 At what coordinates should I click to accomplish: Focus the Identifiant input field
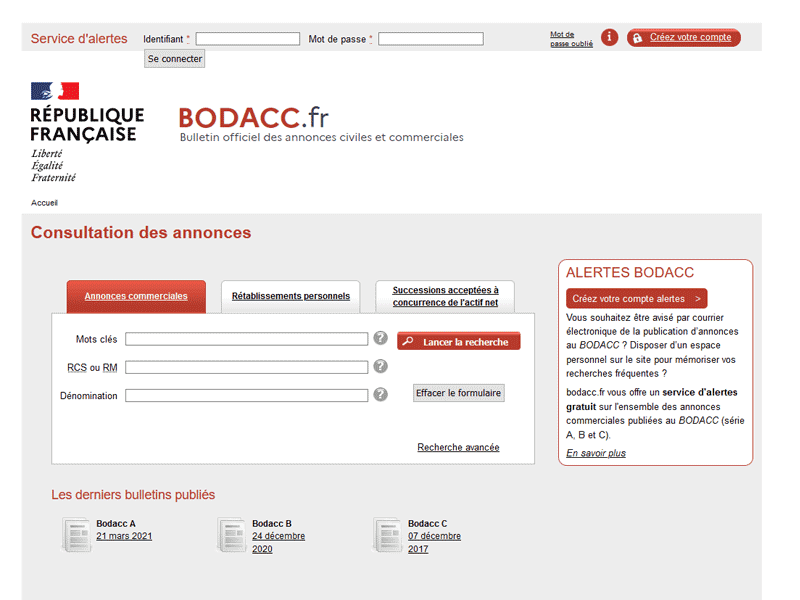248,39
